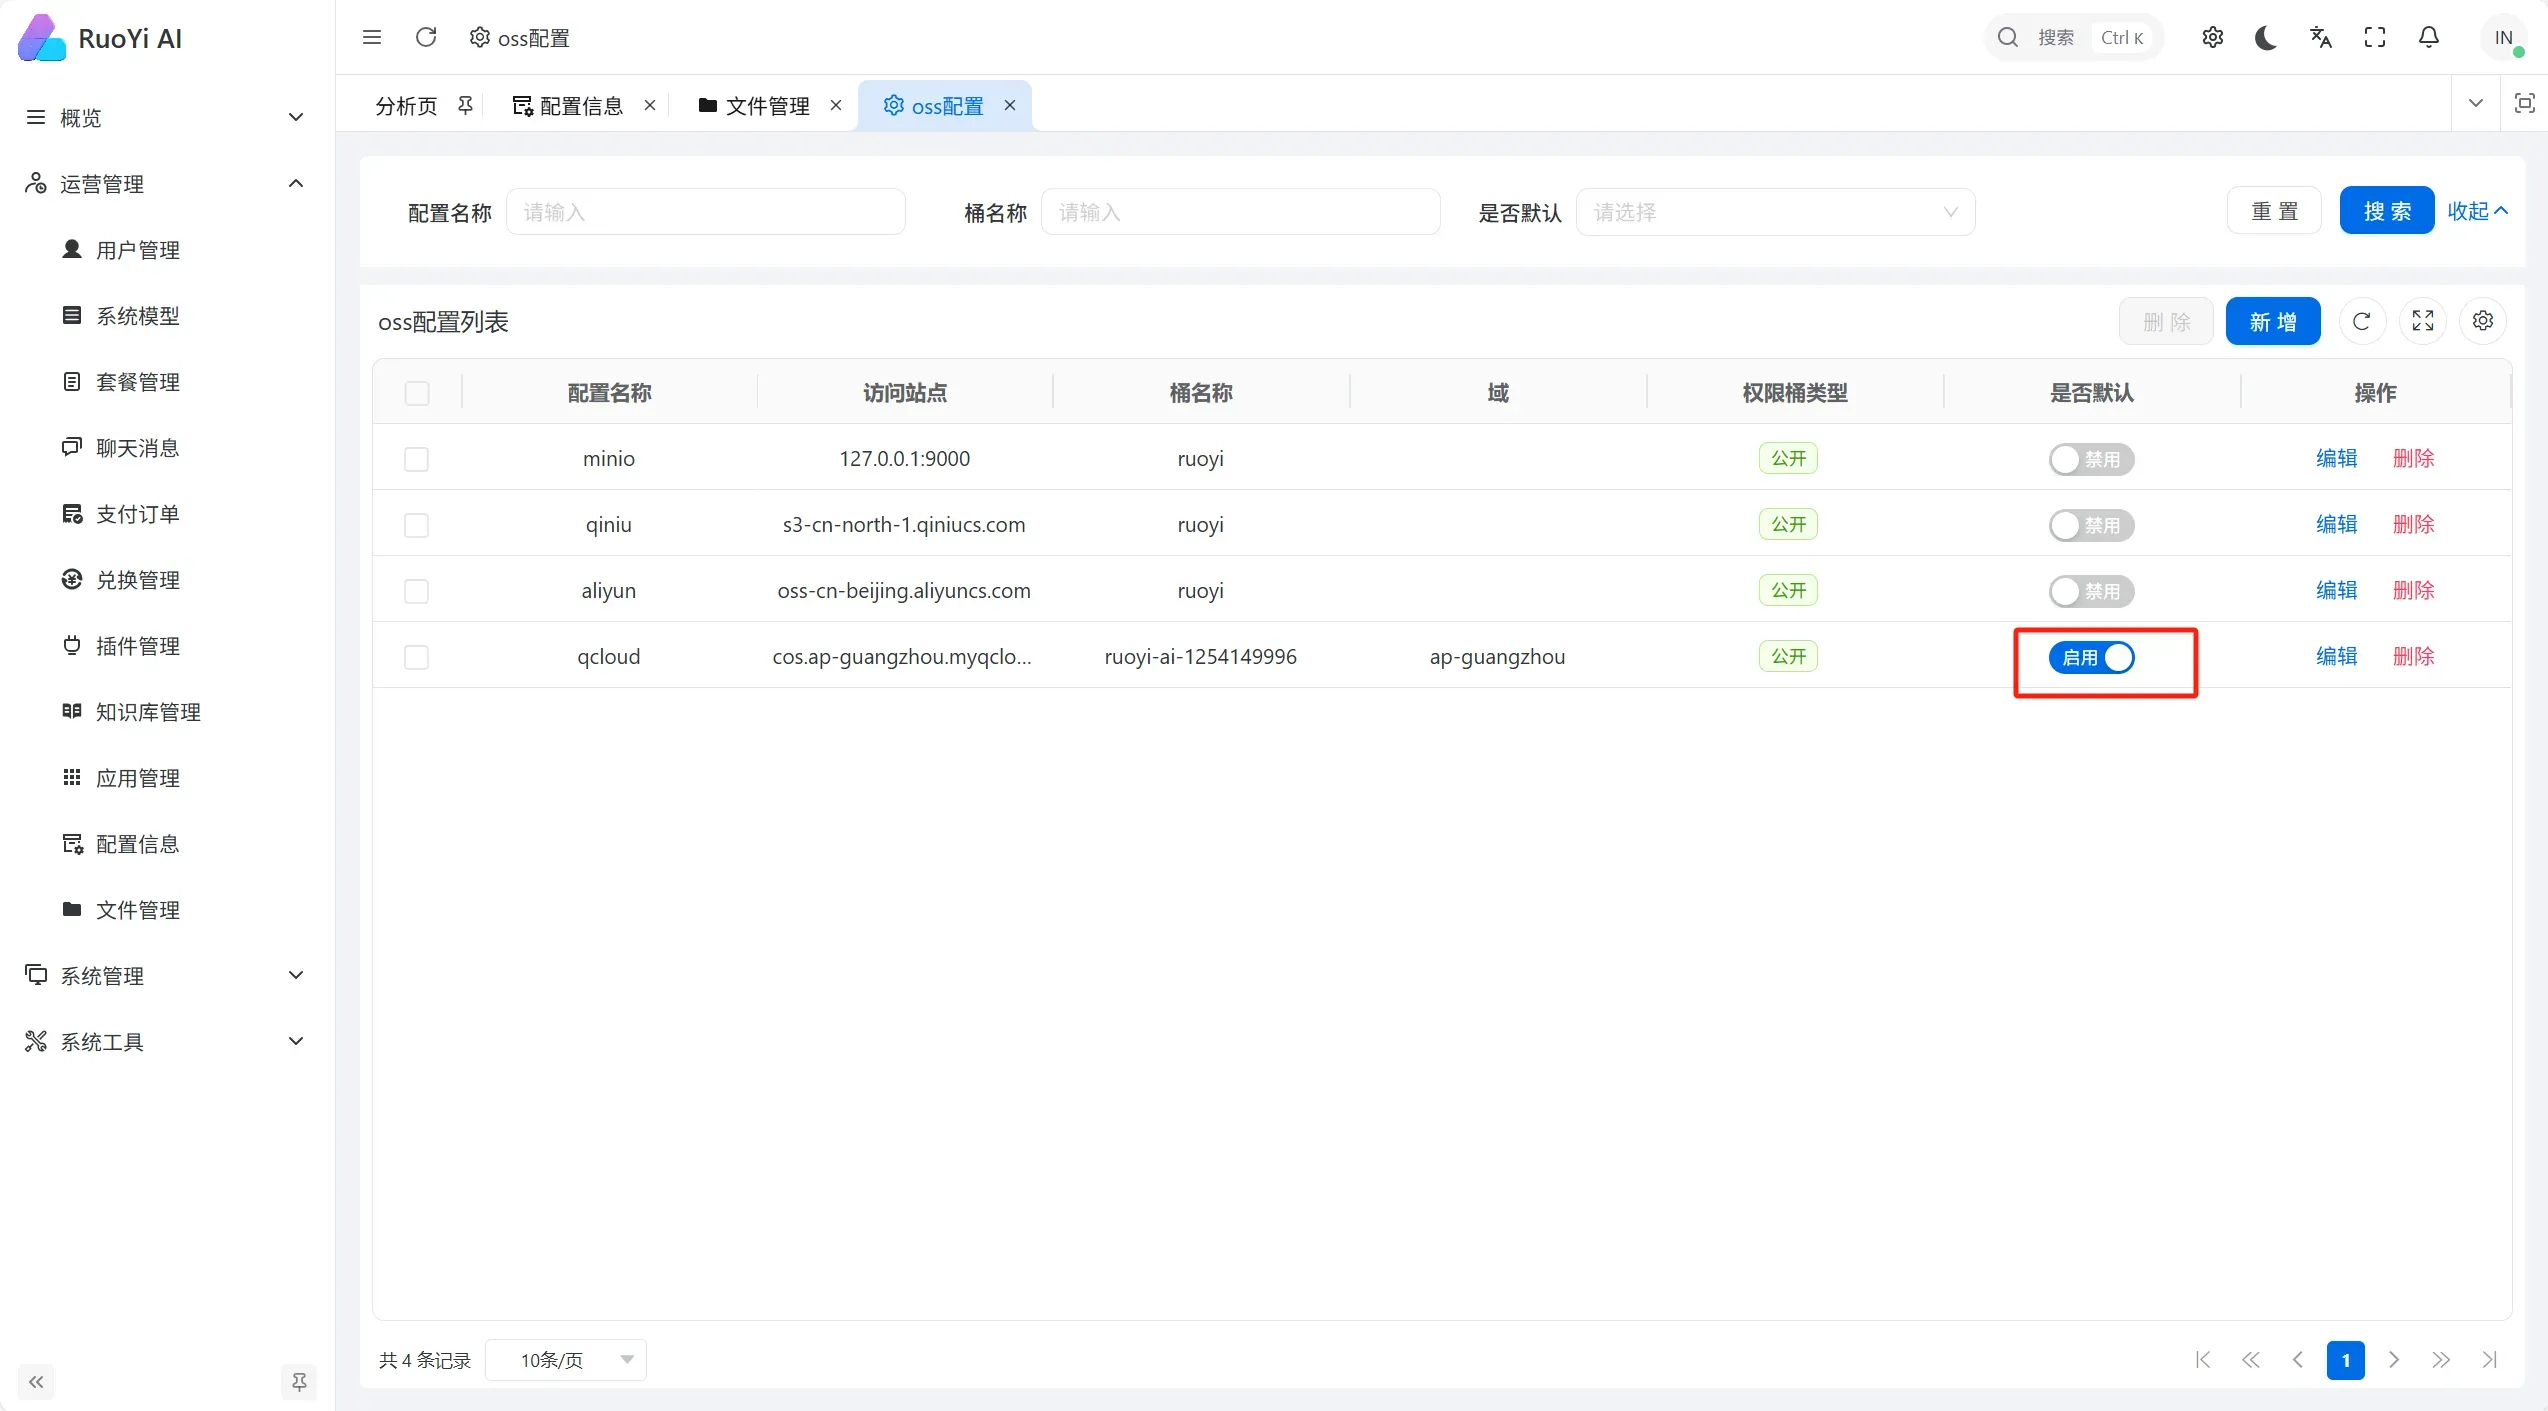Open 知识库管理 in sidebar
This screenshot has height=1411, width=2548.
(x=148, y=712)
